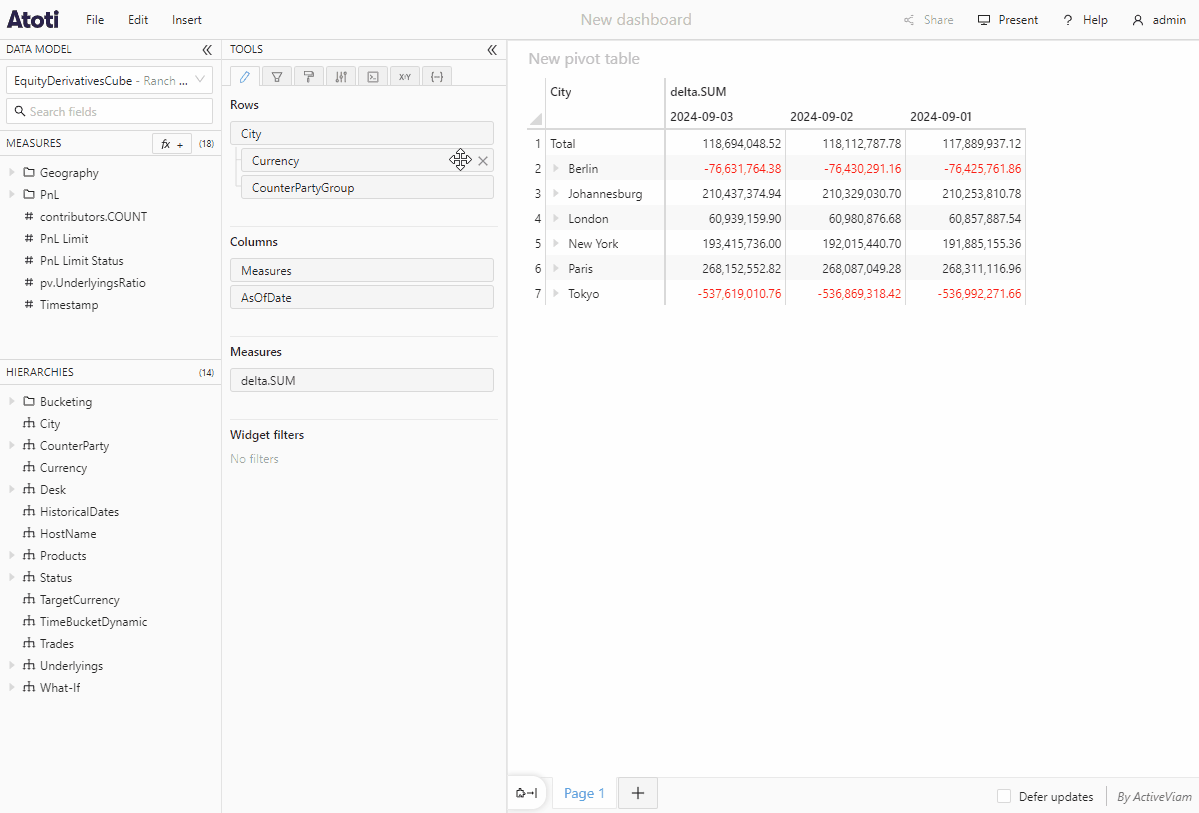Edit the New pivot table title
The height and width of the screenshot is (813, 1199).
click(x=583, y=59)
